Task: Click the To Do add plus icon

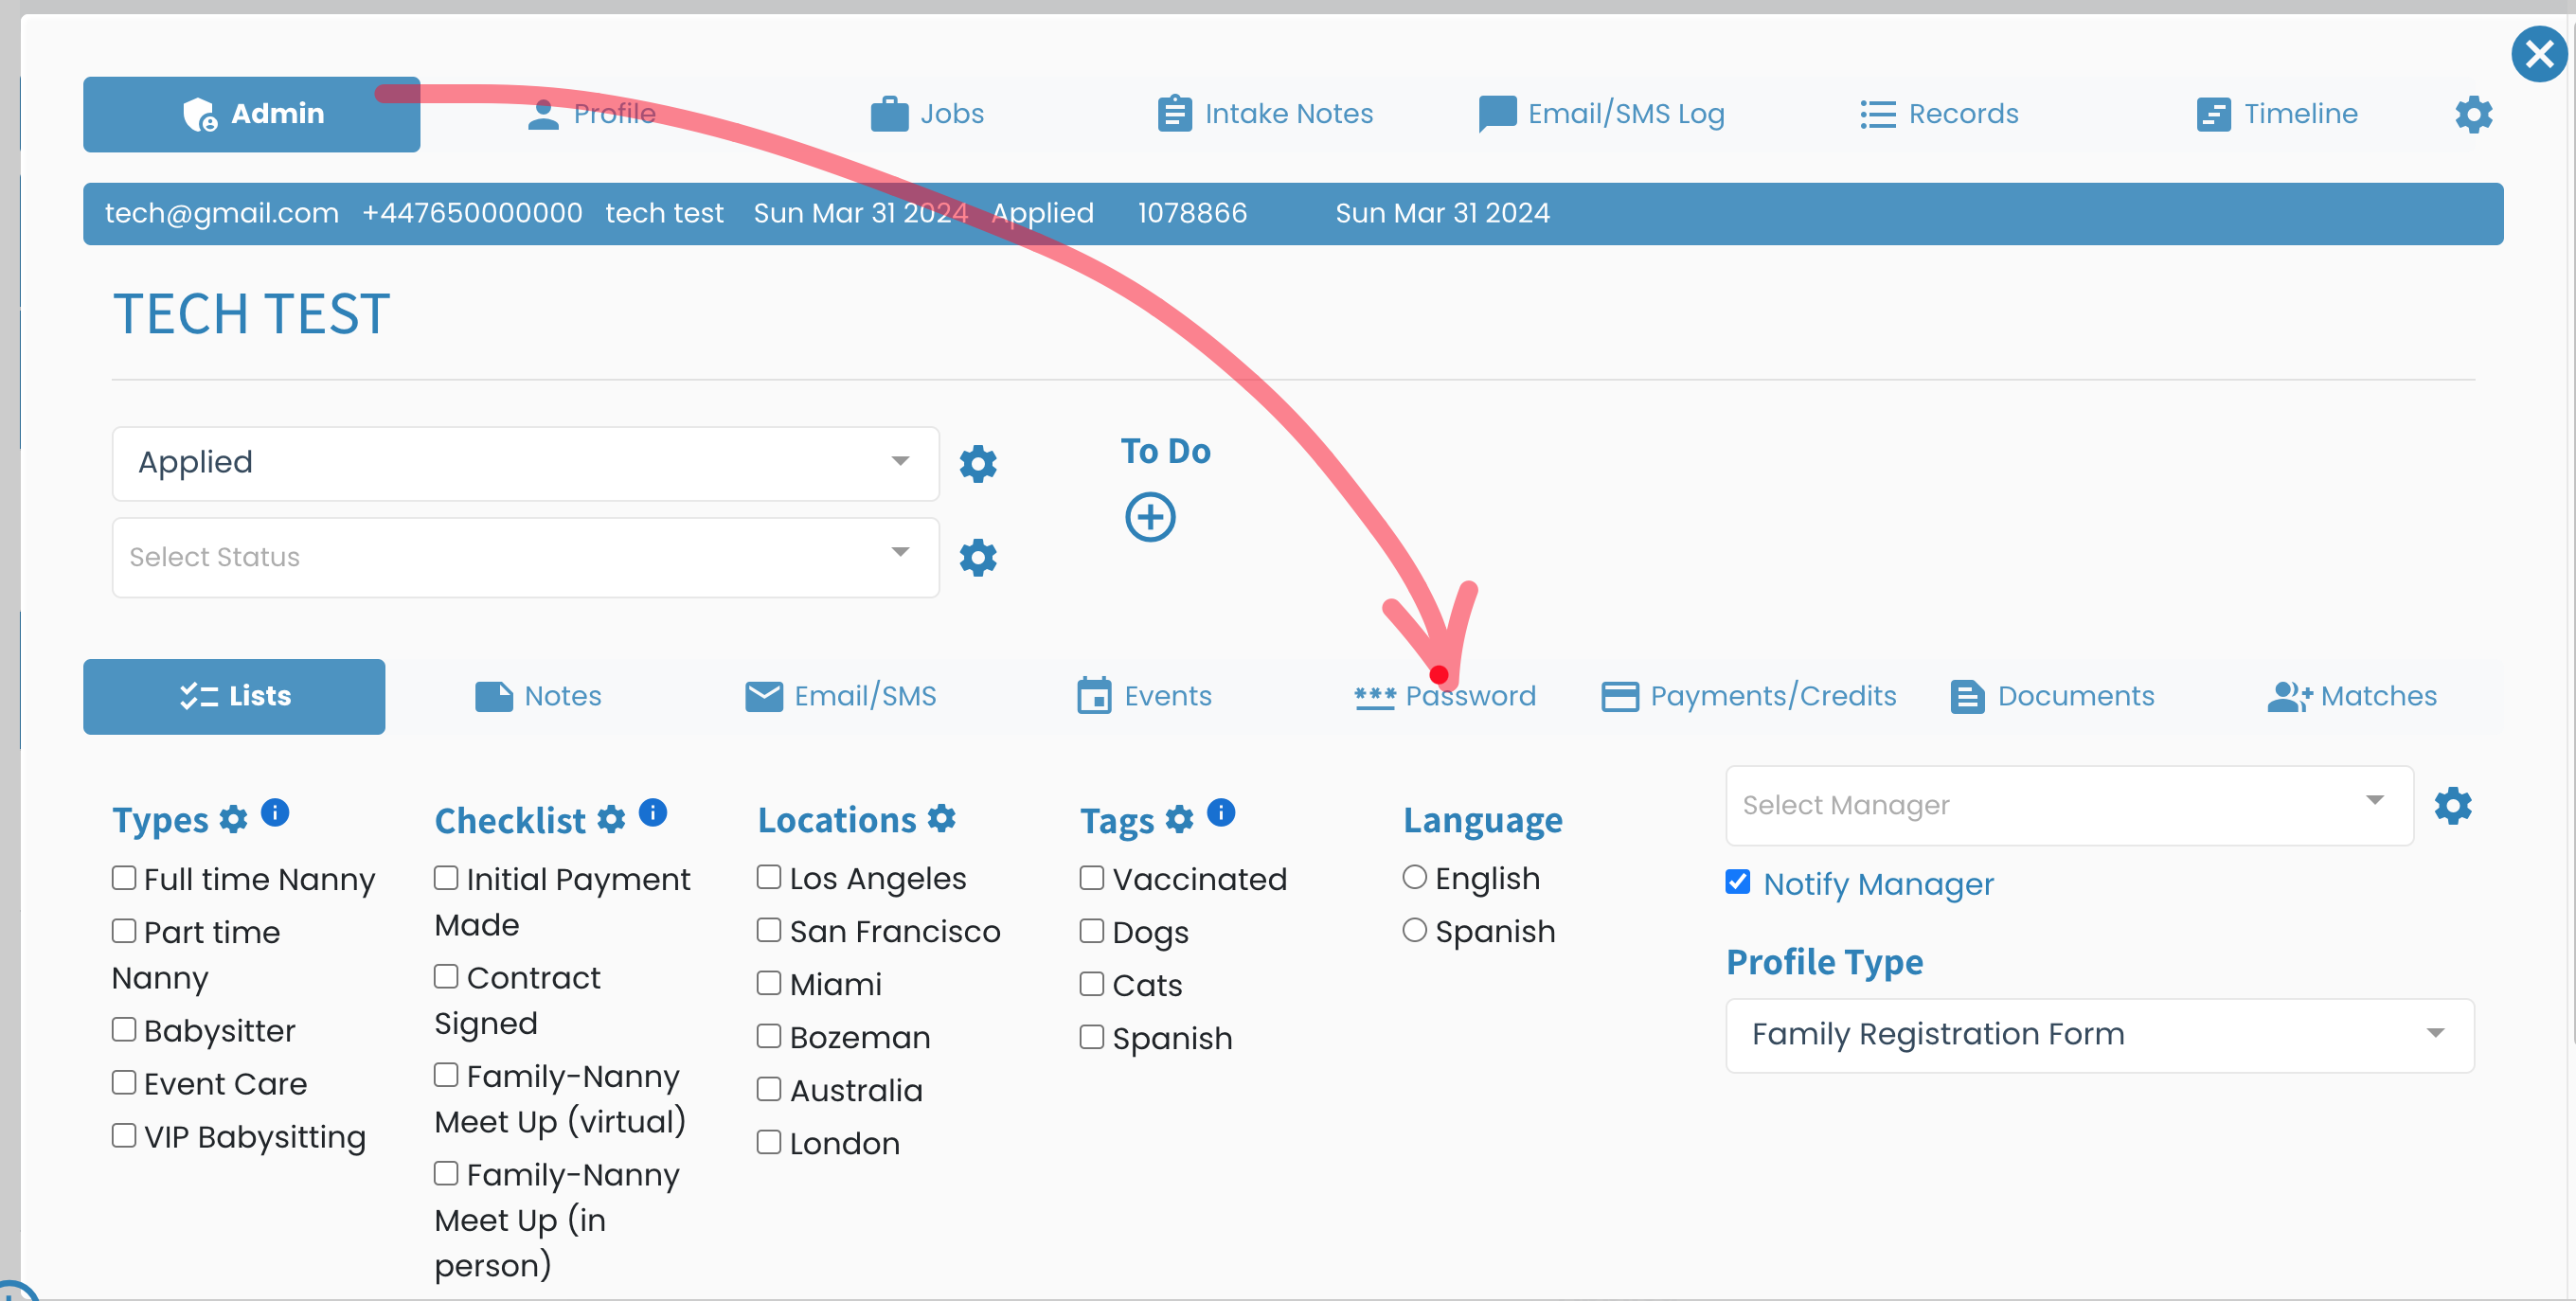Action: (1150, 517)
